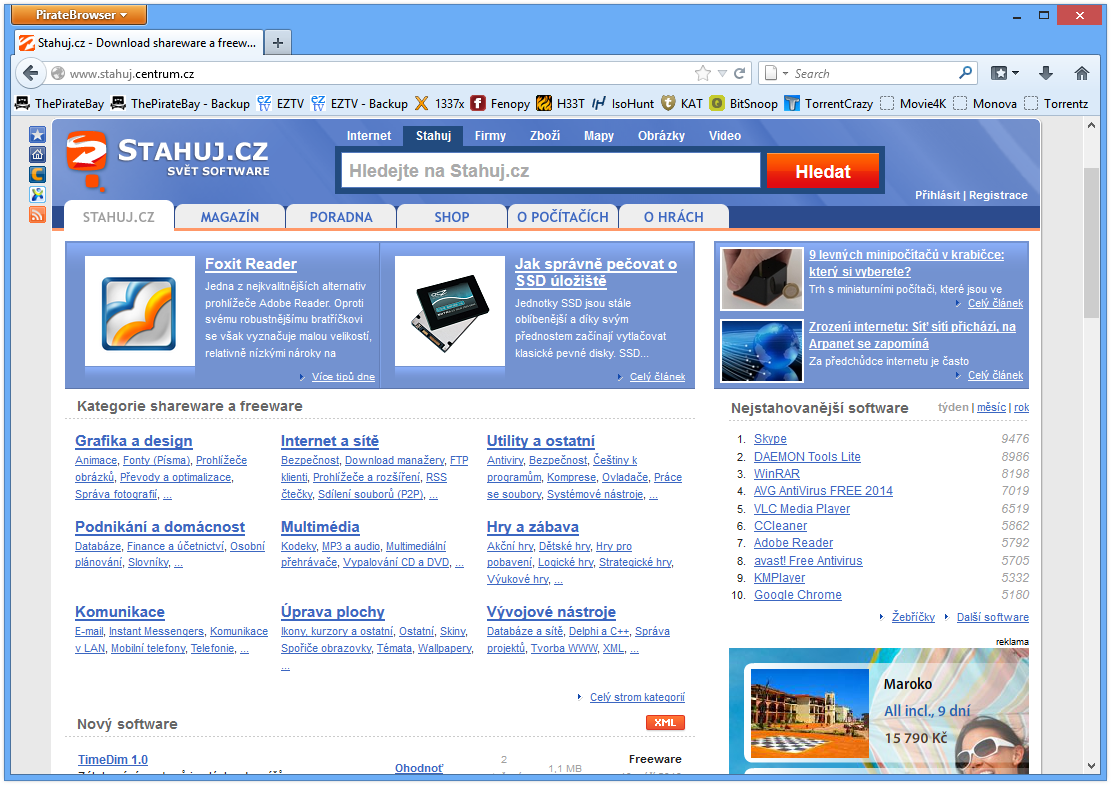Go back using the back arrow
The image size is (1111, 785).
coord(30,73)
